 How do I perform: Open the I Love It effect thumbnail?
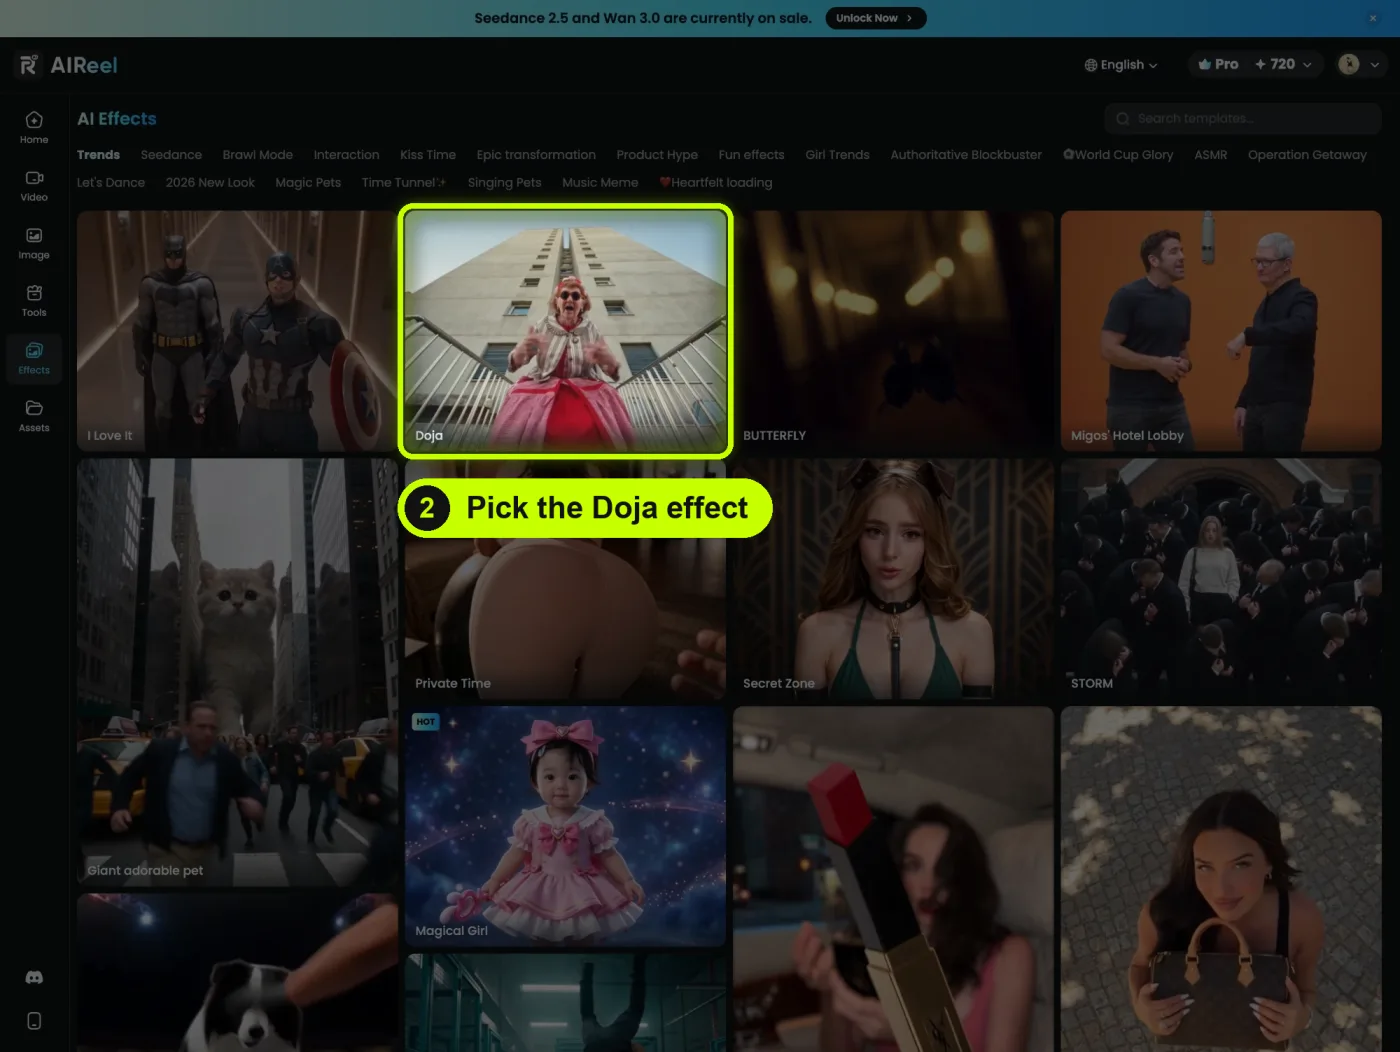pyautogui.click(x=237, y=331)
